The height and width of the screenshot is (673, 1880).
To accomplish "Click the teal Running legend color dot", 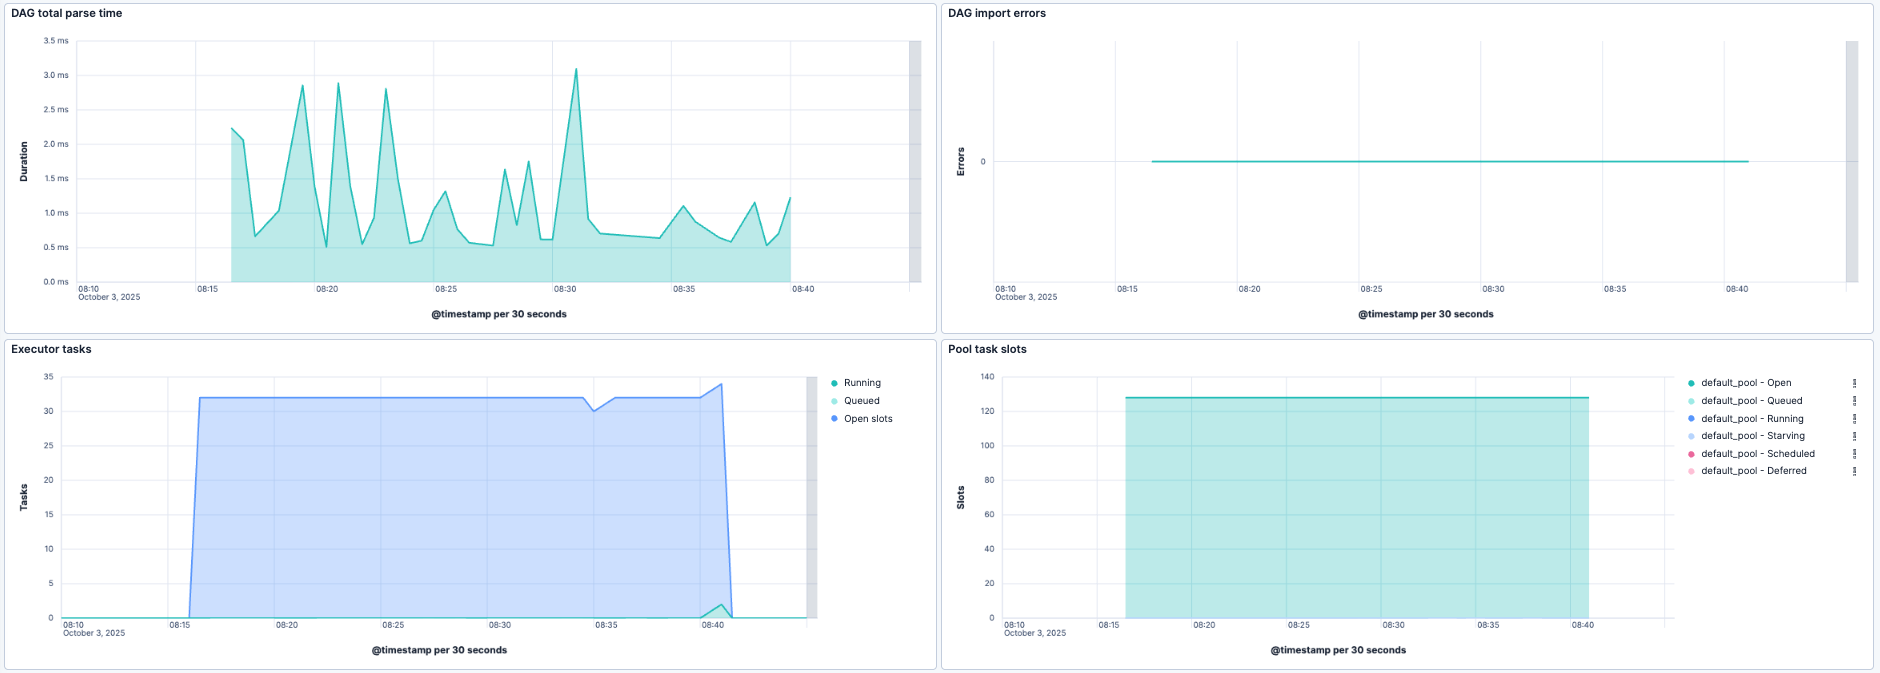I will (834, 383).
